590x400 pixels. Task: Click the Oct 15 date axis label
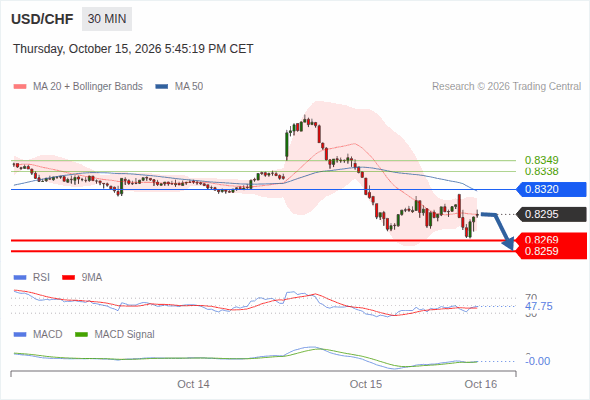(366, 384)
